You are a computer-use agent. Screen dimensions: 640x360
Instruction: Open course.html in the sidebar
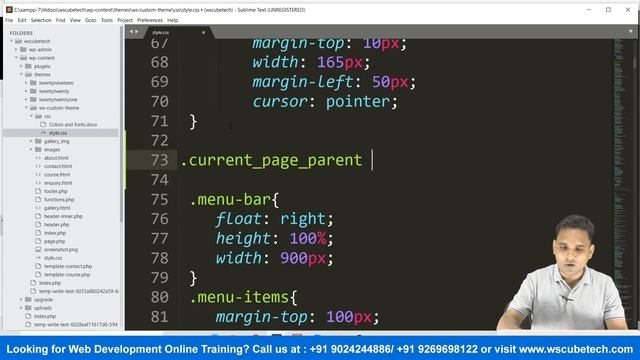57,175
